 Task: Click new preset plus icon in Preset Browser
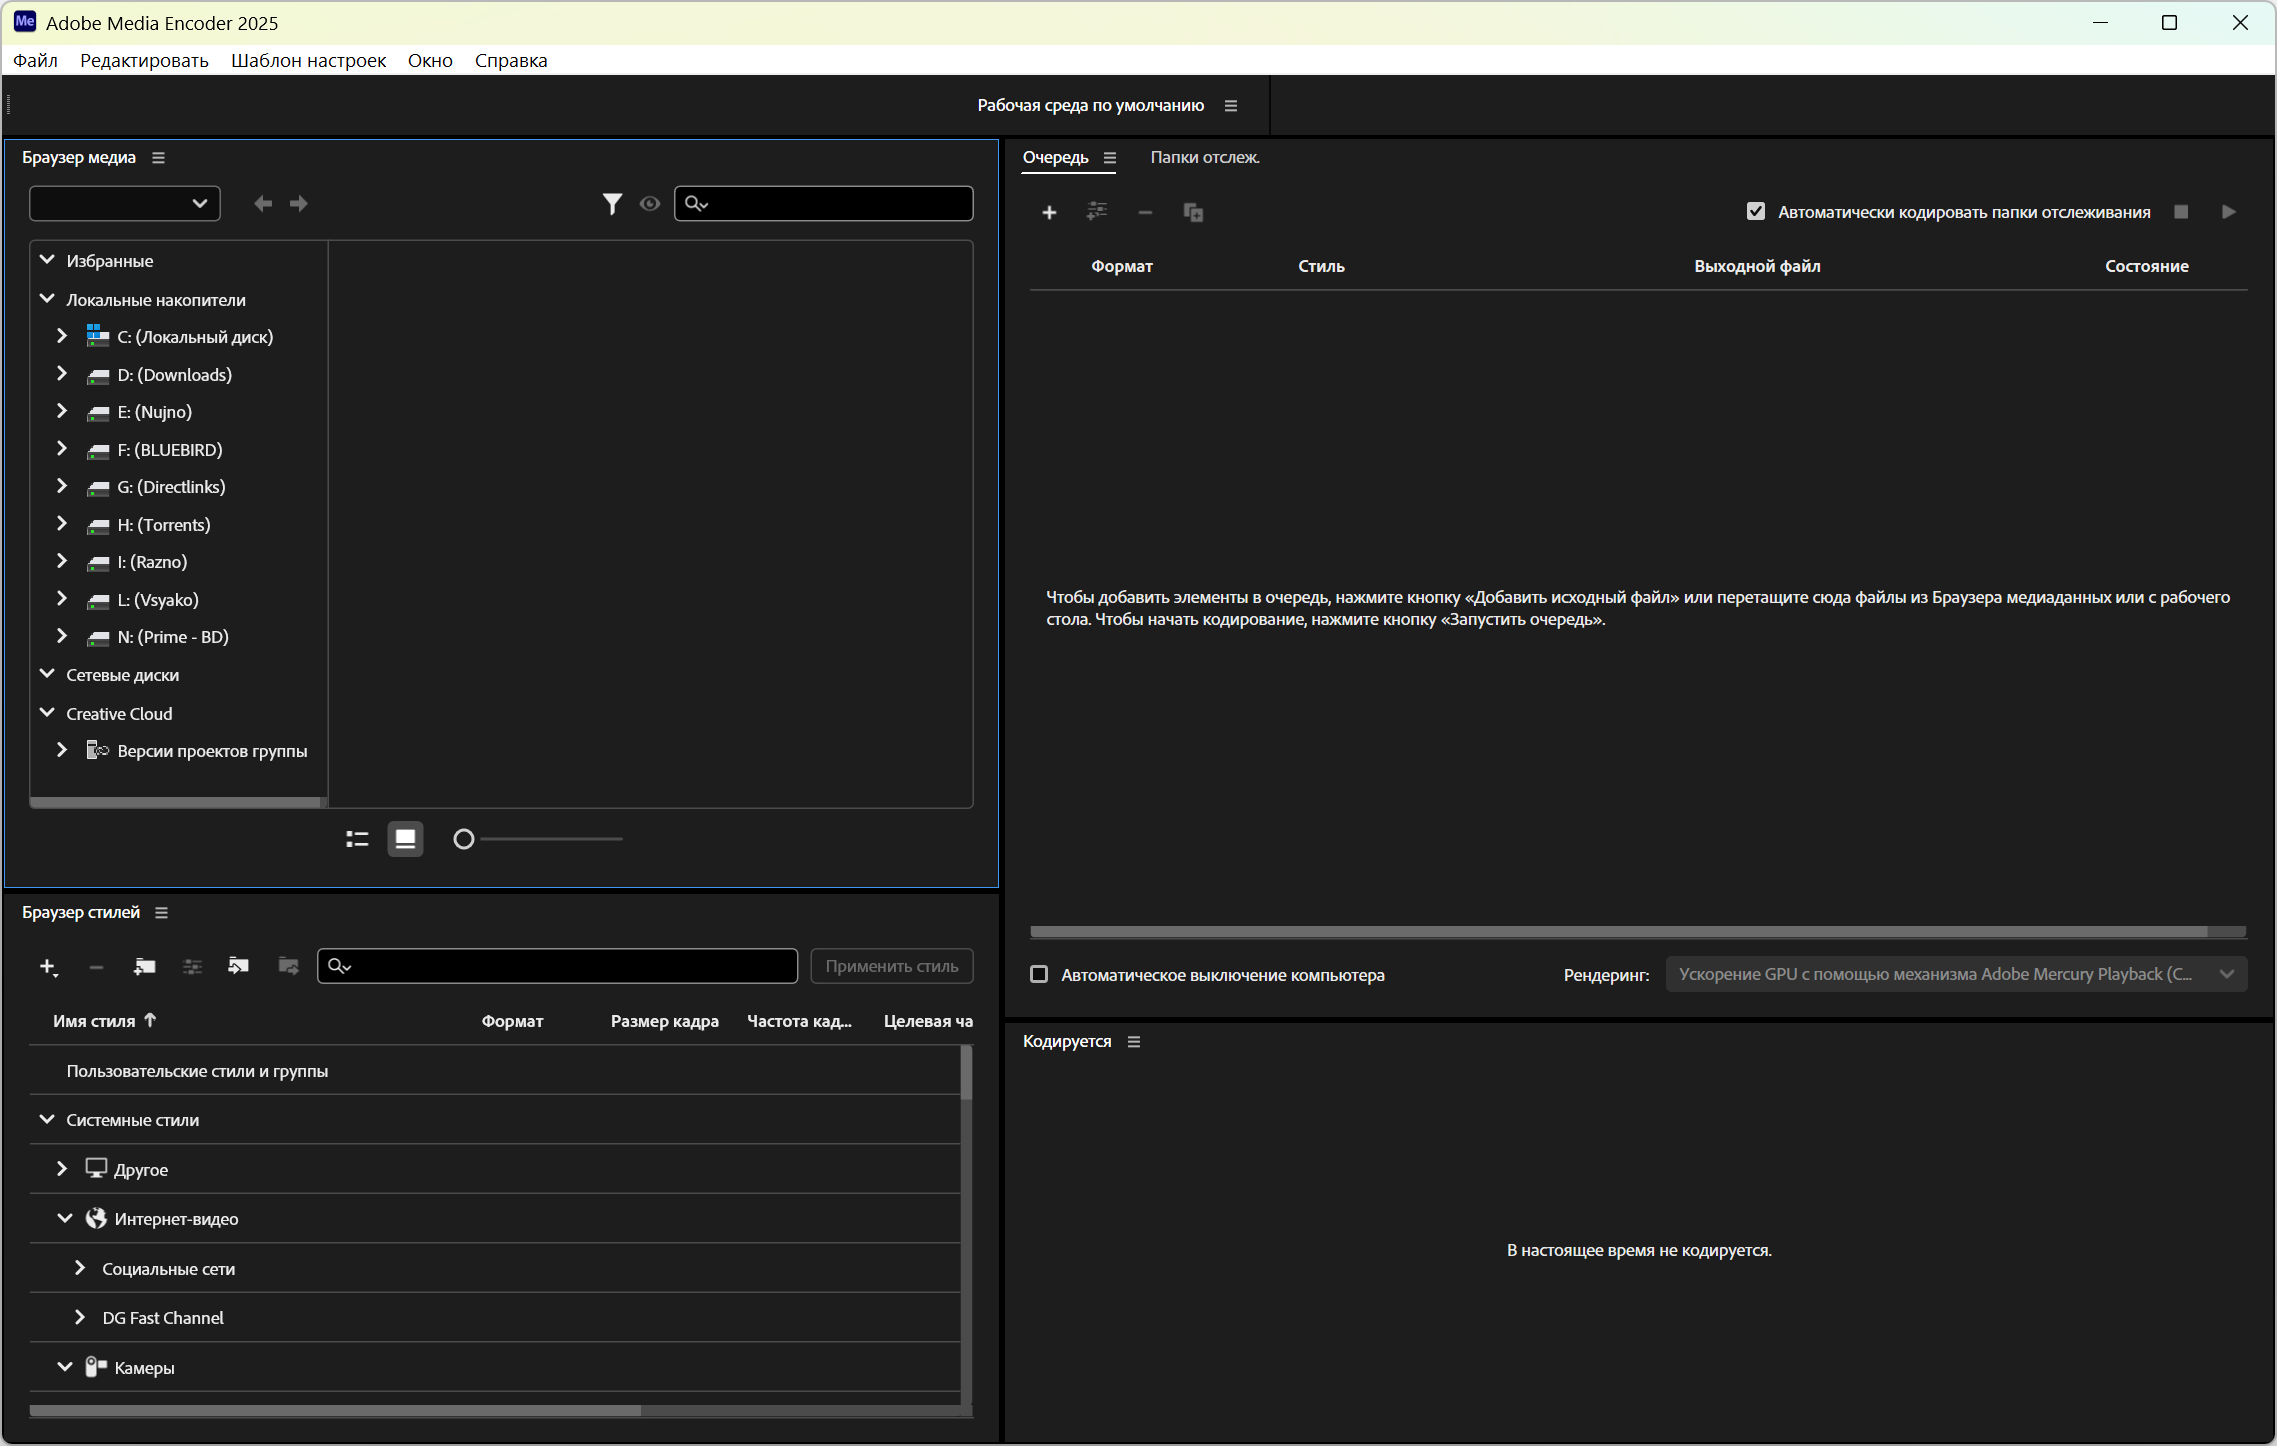coord(48,966)
